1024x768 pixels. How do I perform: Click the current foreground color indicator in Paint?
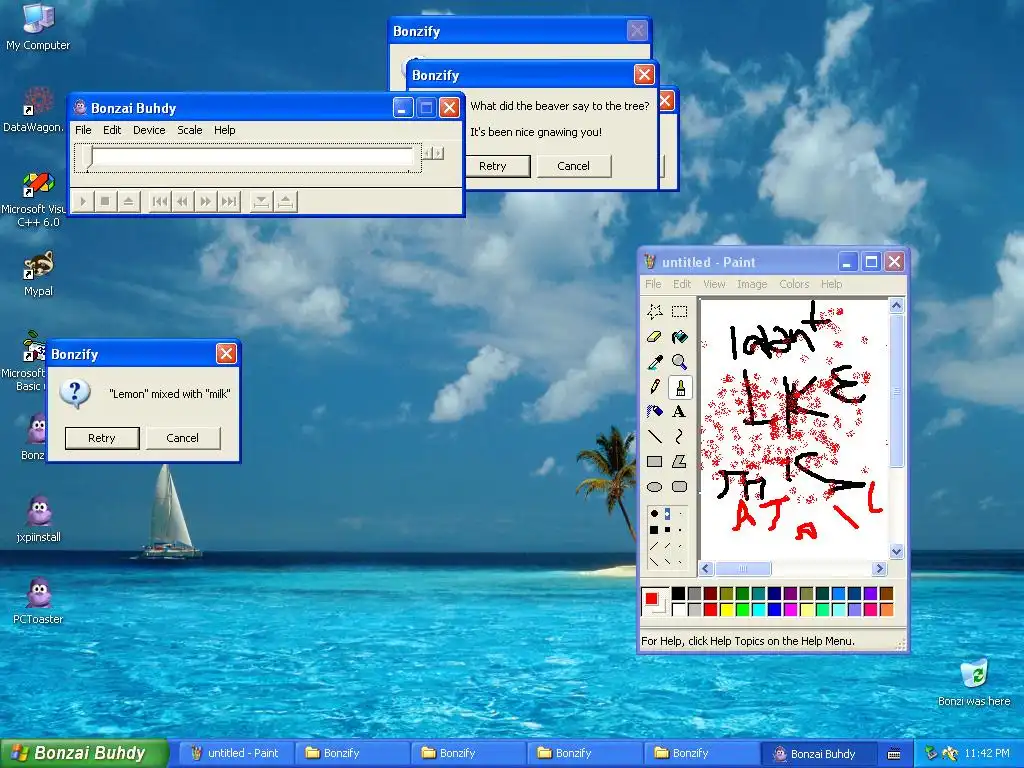pyautogui.click(x=651, y=598)
